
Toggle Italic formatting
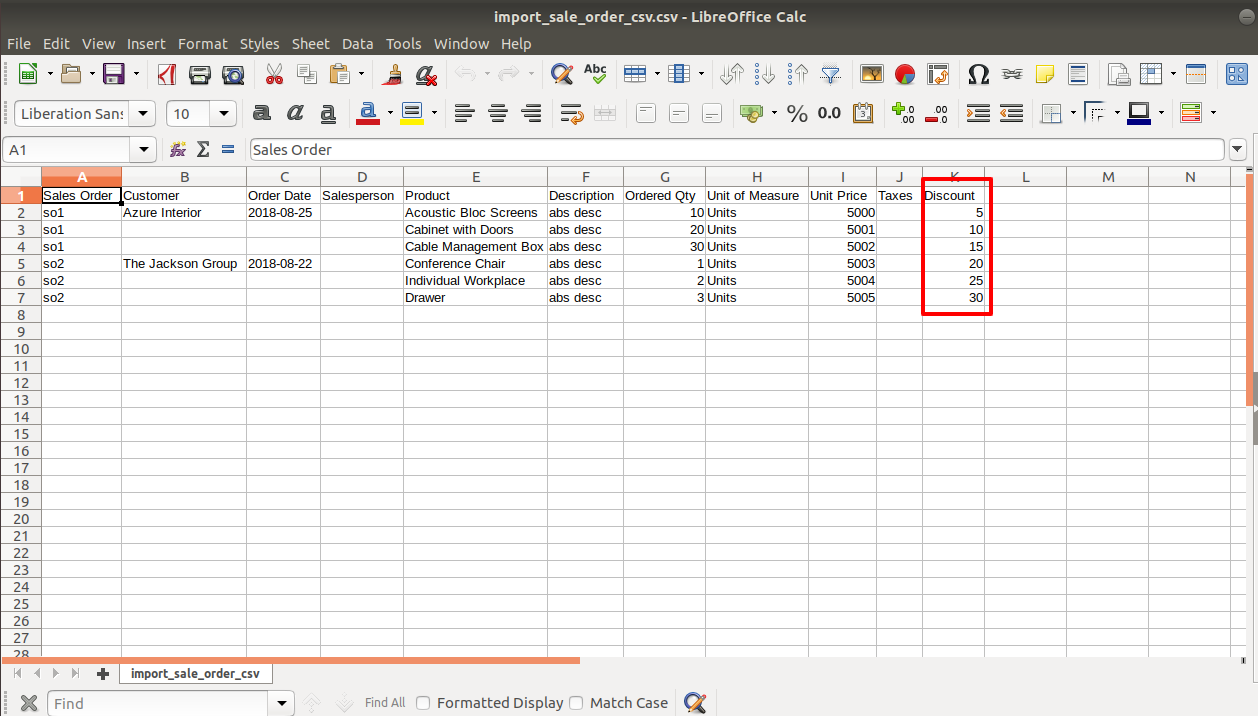[x=295, y=113]
